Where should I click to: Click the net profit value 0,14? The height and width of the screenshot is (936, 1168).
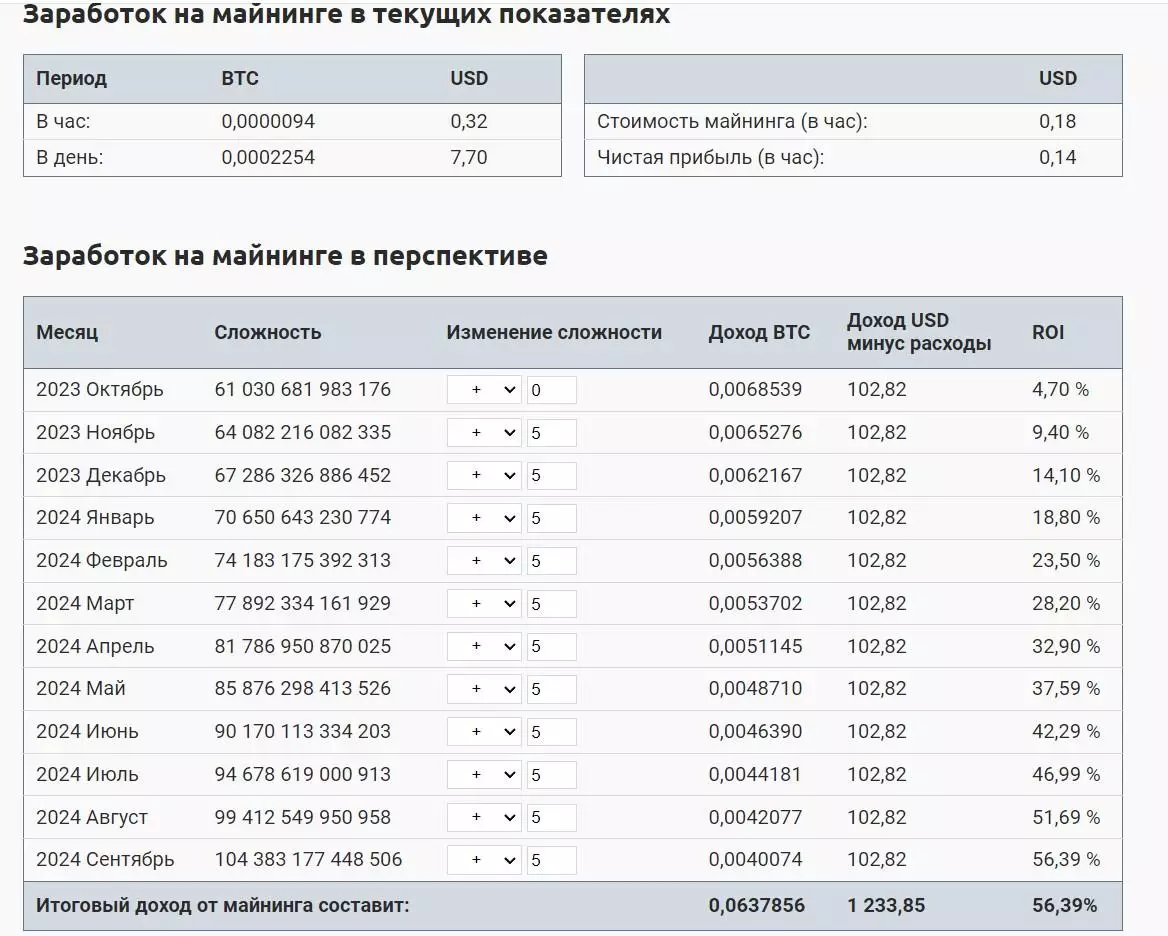[1058, 157]
